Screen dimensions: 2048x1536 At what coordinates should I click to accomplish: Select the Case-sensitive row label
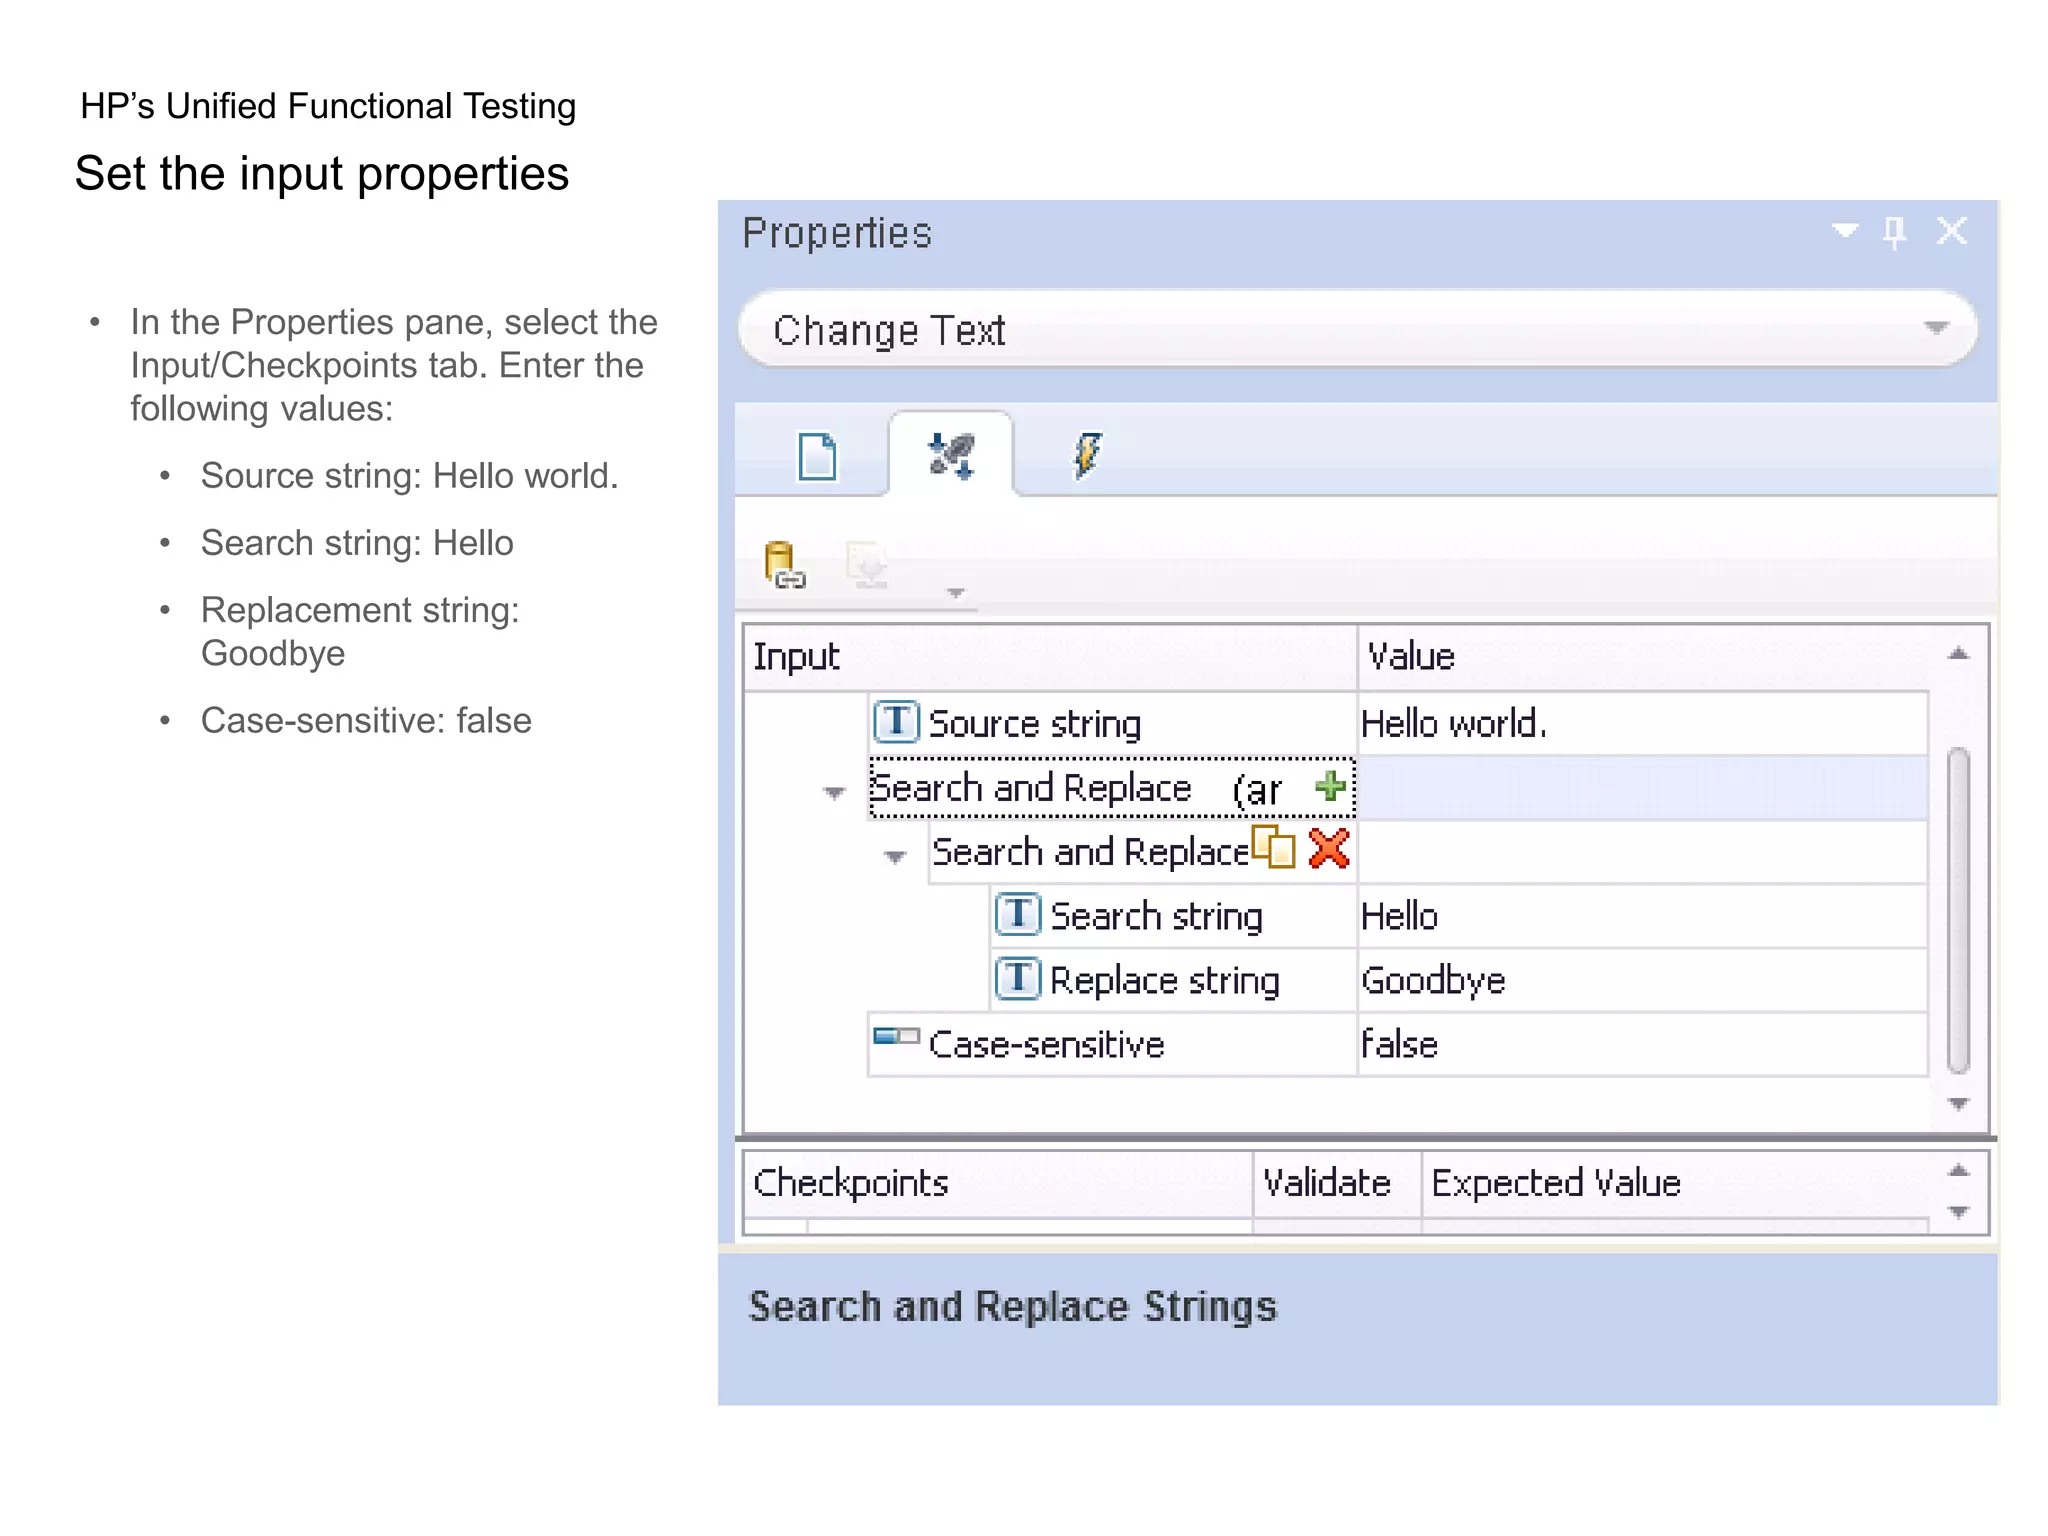[x=1047, y=1044]
